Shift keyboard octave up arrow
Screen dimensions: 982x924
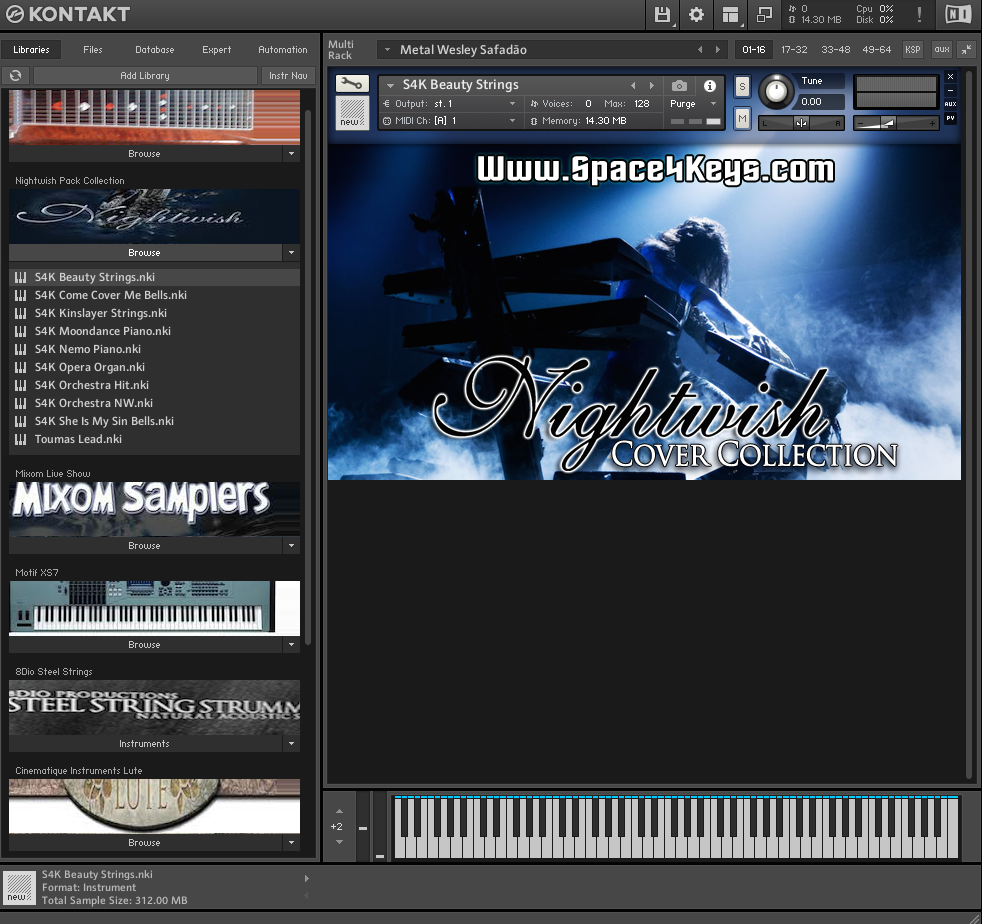coord(339,811)
